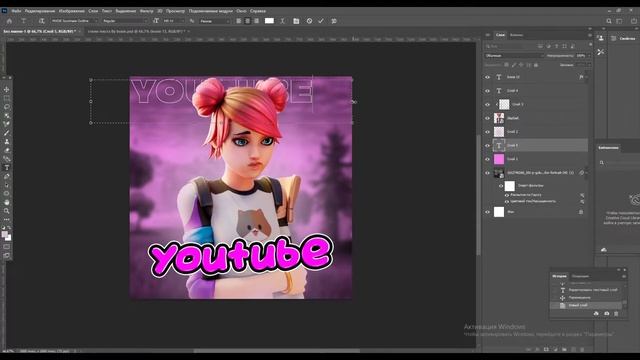
Task: Open the Edit Toolbar three-dots button
Action: click(x=7, y=220)
